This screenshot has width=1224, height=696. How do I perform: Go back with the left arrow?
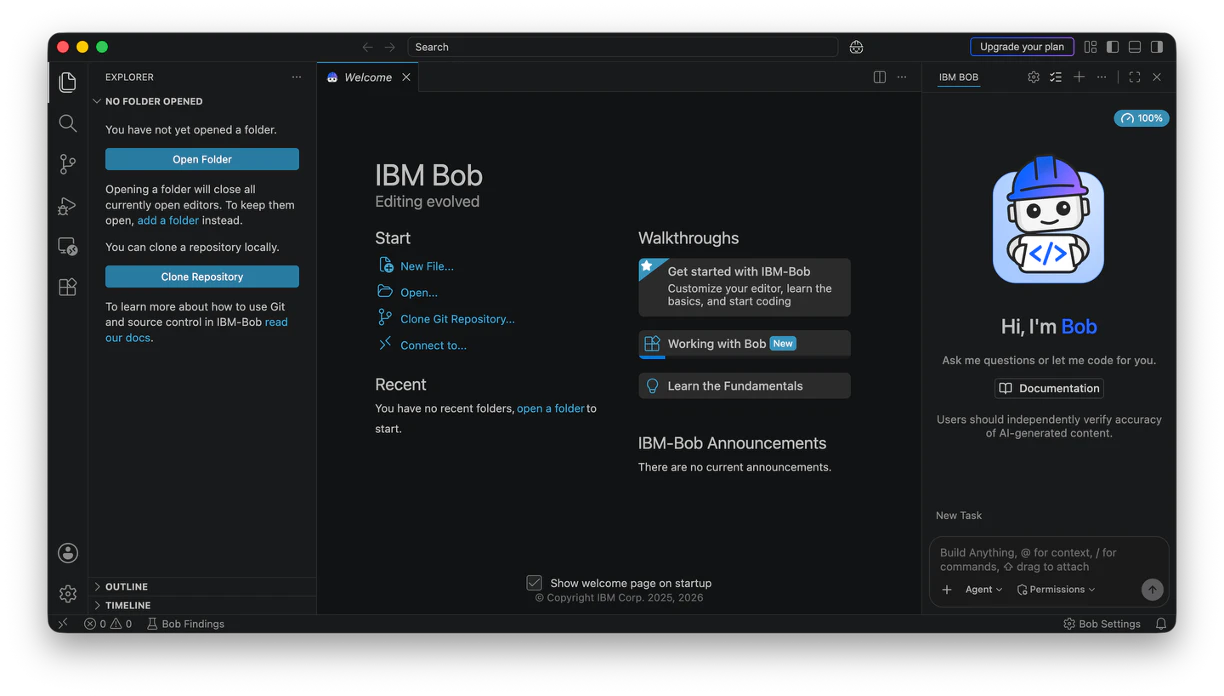click(x=368, y=47)
